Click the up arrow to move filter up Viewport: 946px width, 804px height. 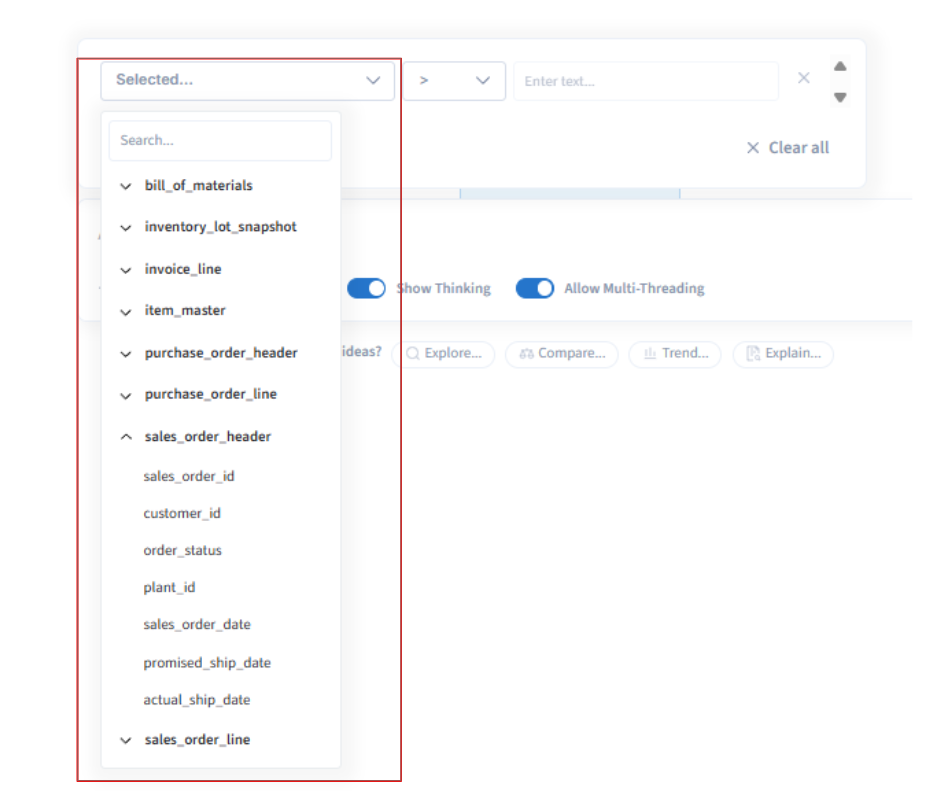click(x=840, y=66)
